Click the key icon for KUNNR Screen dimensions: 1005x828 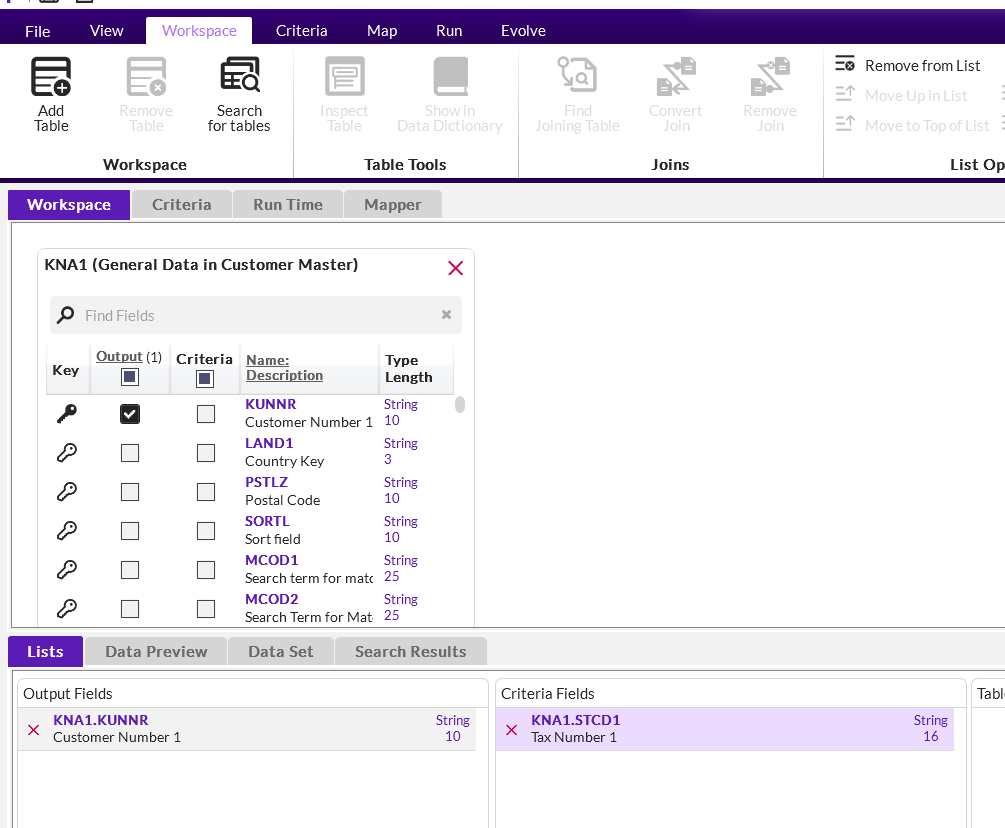click(x=66, y=414)
